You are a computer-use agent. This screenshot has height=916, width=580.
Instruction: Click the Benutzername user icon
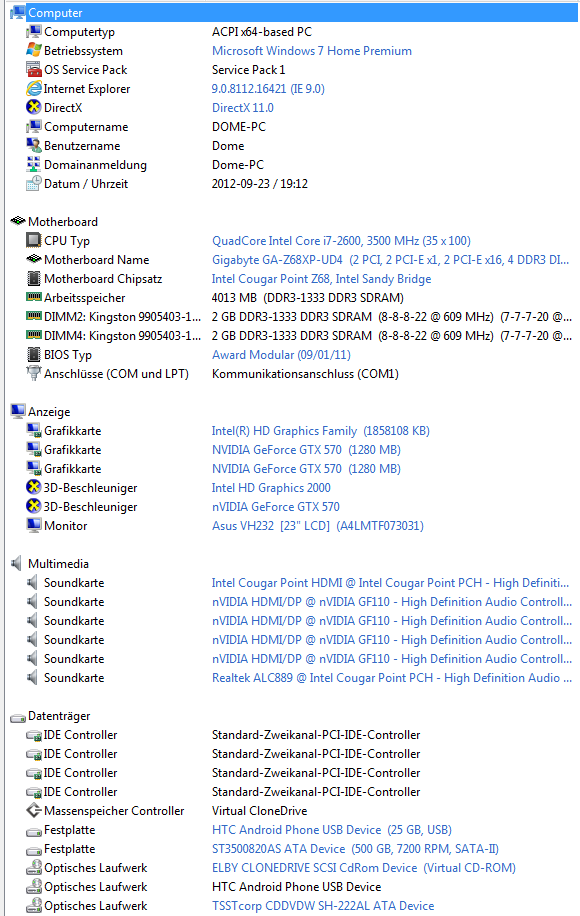click(x=34, y=145)
